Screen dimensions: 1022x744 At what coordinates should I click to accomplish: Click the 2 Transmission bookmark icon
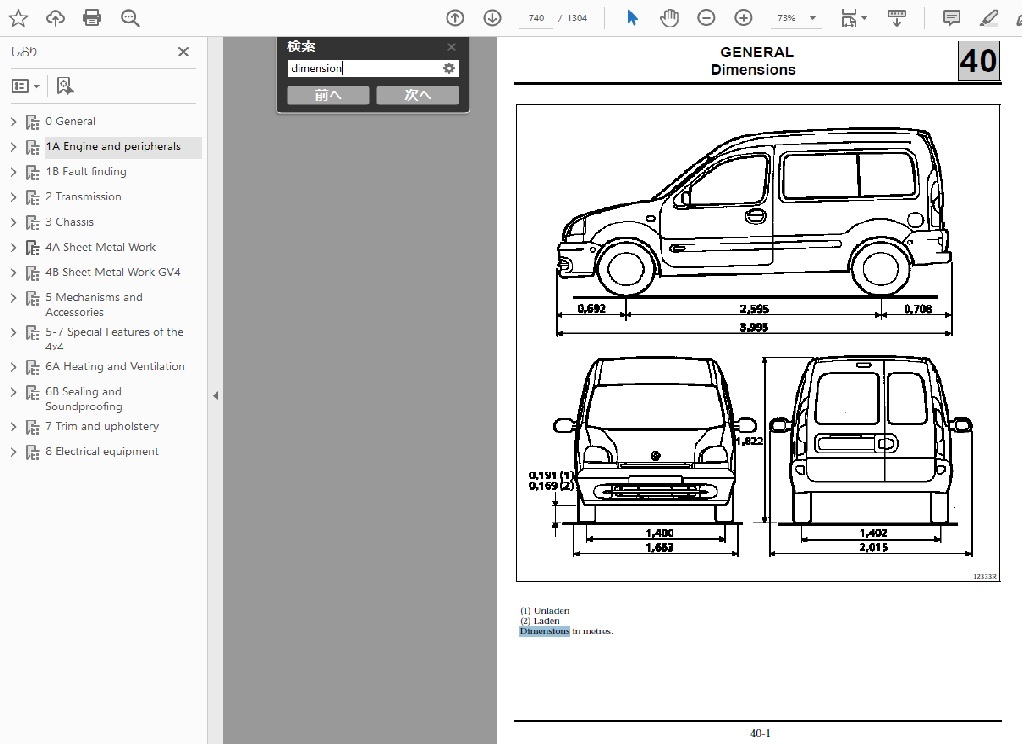(33, 198)
